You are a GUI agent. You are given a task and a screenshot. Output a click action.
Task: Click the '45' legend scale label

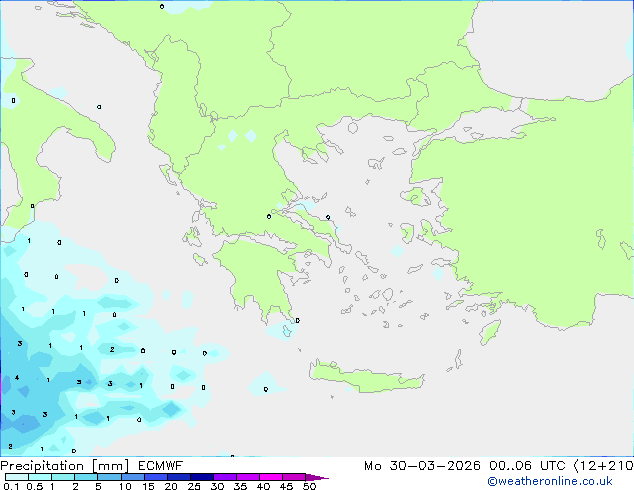point(286,486)
